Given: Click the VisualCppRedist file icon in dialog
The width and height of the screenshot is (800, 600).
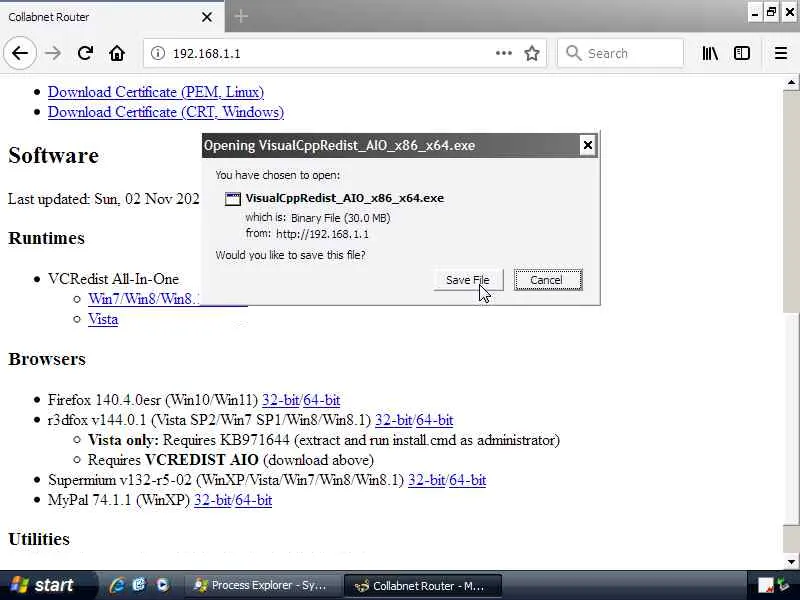Looking at the screenshot, I should pos(233,198).
